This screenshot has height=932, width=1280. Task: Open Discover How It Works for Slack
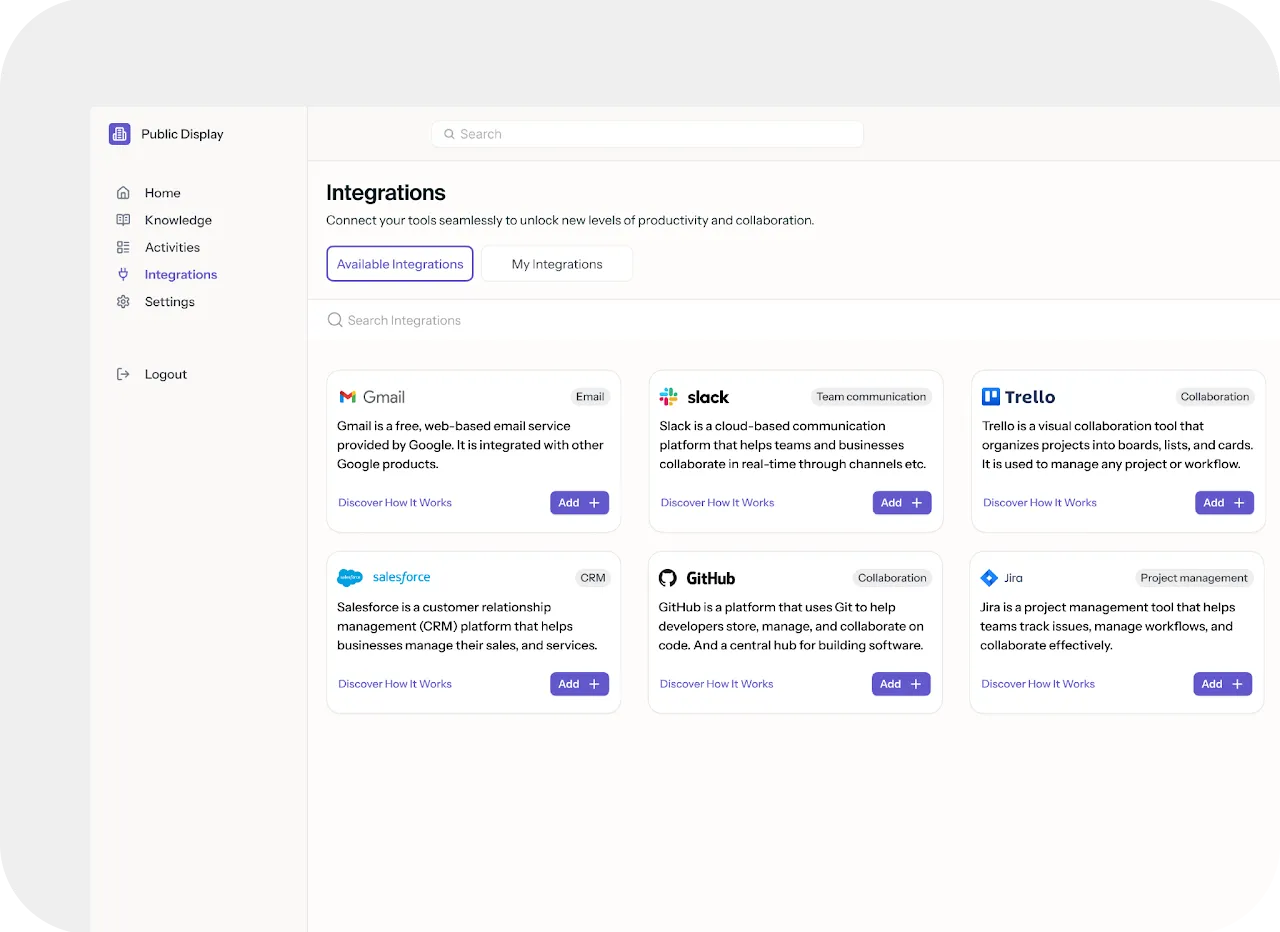coord(717,503)
